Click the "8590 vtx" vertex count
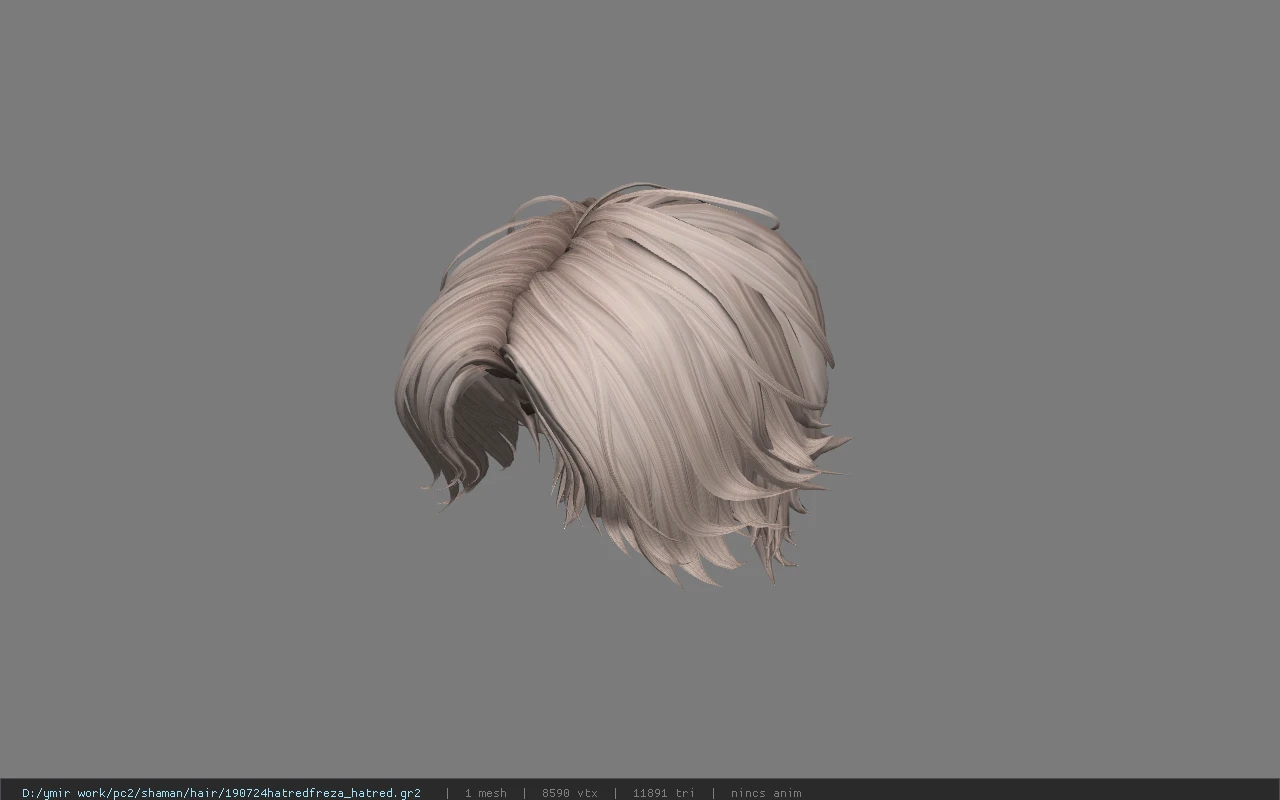This screenshot has height=800, width=1280. pyautogui.click(x=570, y=793)
